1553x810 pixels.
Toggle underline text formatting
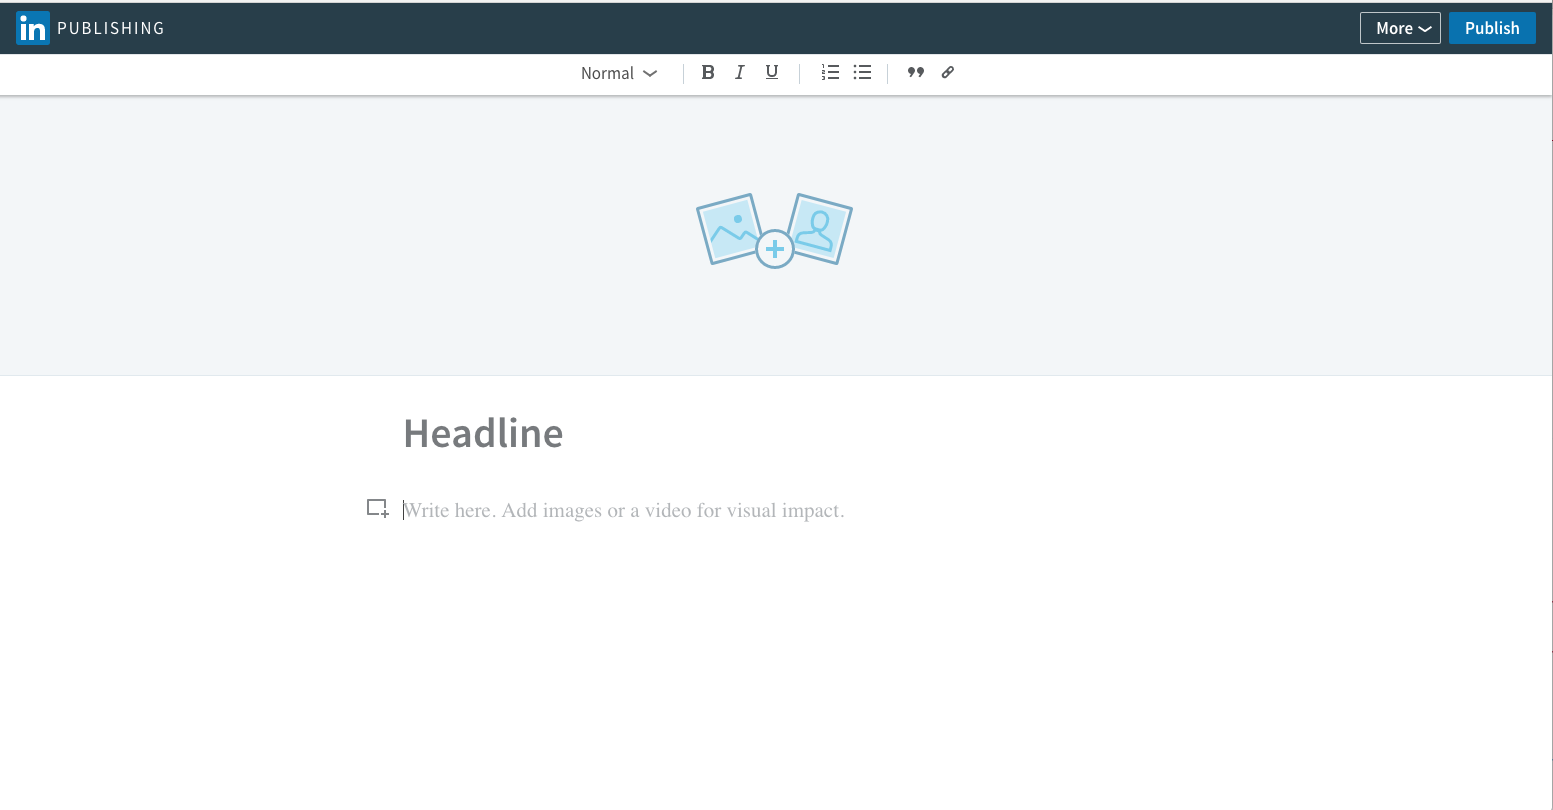[x=772, y=72]
